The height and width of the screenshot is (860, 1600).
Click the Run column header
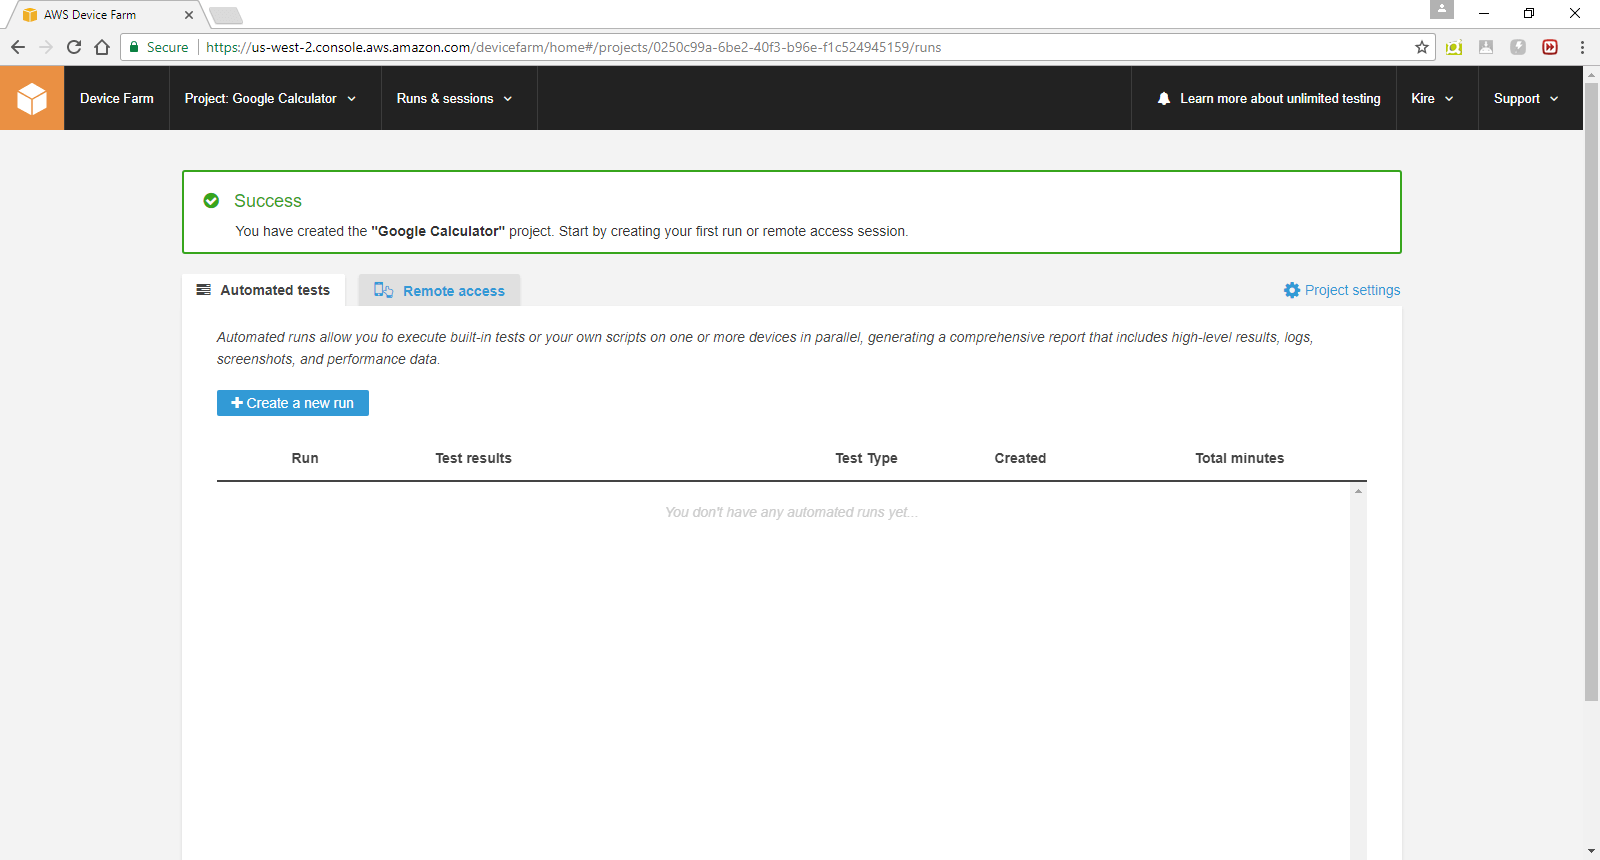click(305, 458)
